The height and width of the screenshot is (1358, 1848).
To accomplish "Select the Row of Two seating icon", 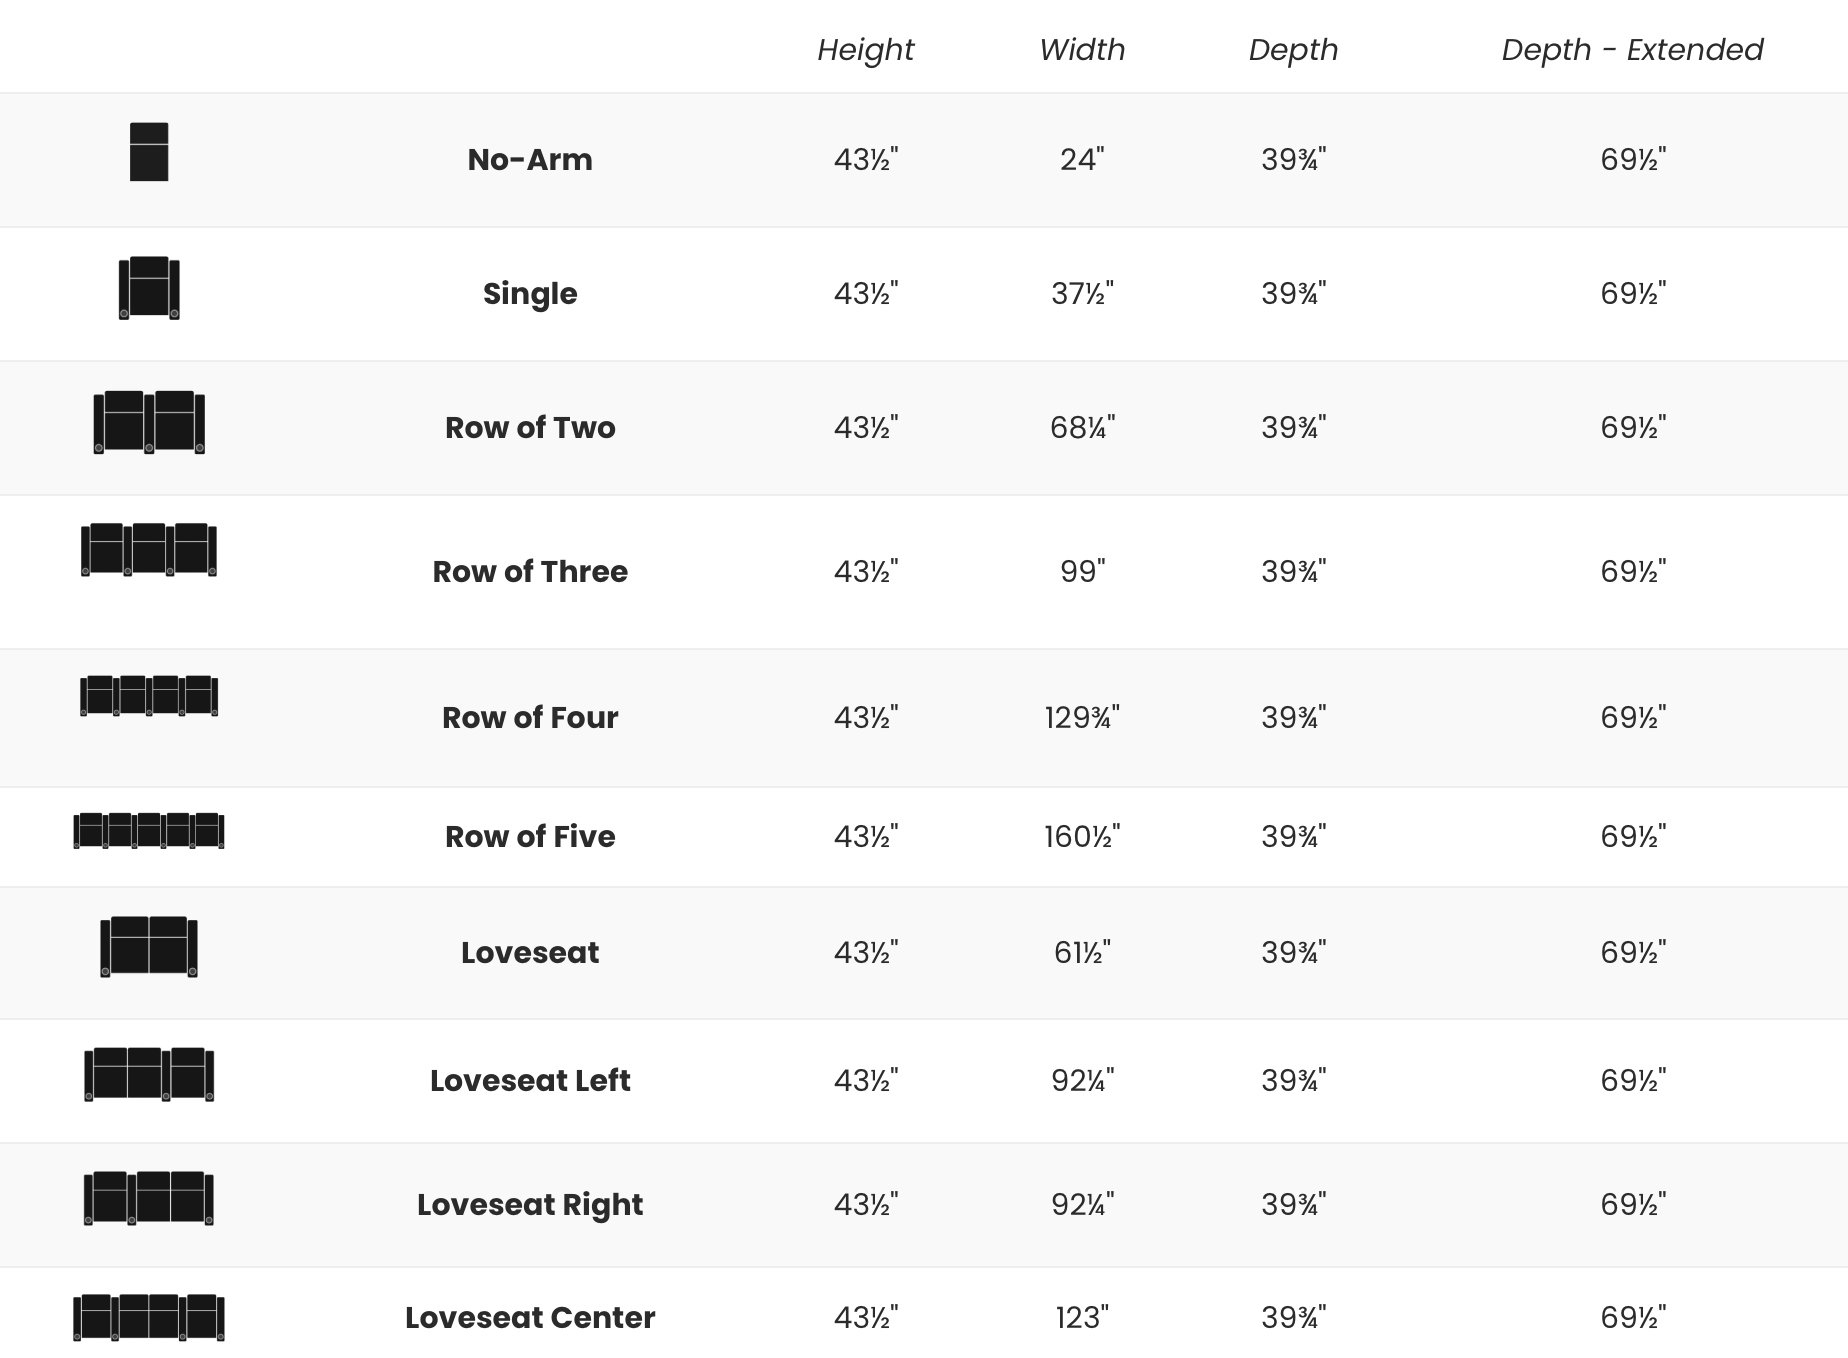I will coord(149,422).
